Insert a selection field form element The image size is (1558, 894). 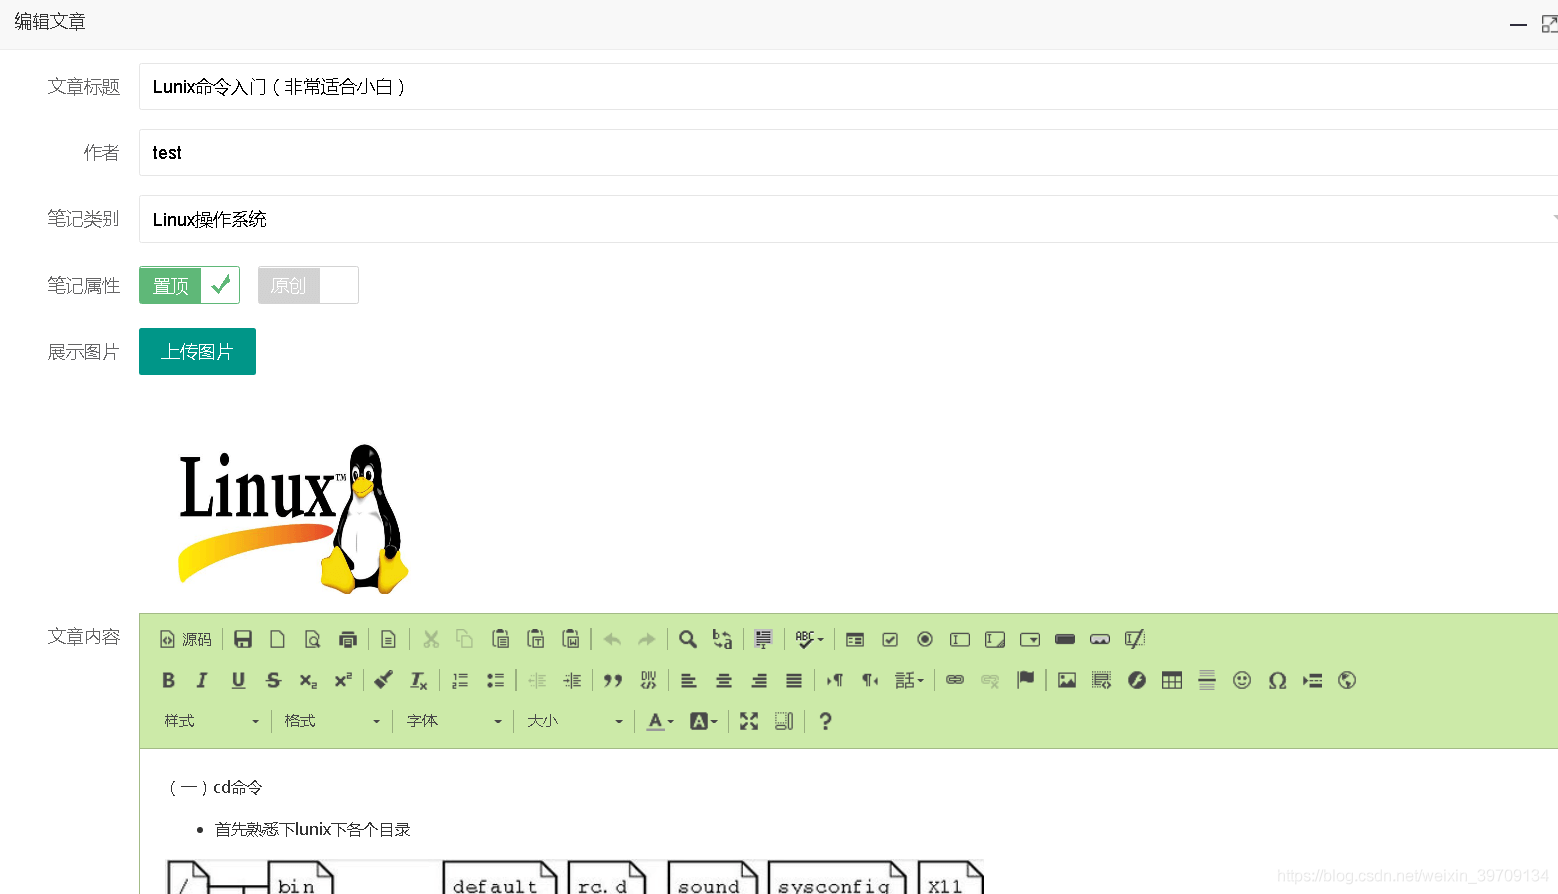pyautogui.click(x=1030, y=639)
